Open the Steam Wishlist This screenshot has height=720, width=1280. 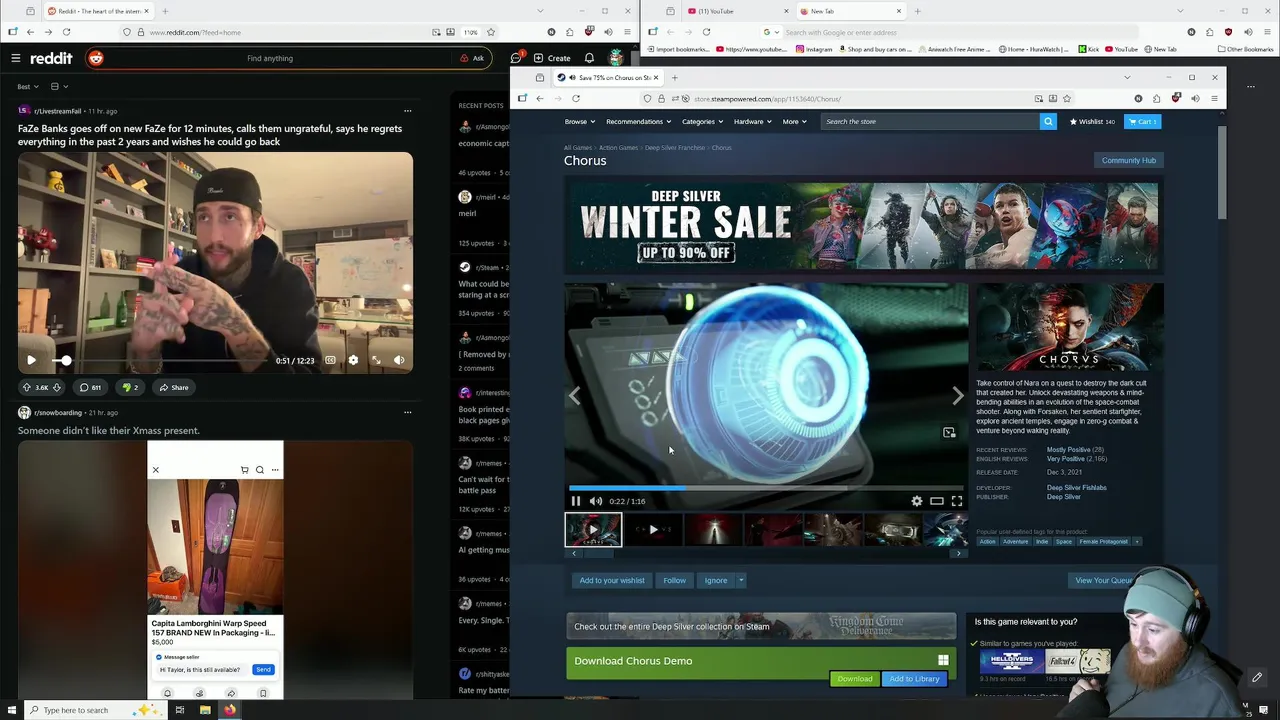coord(1092,121)
